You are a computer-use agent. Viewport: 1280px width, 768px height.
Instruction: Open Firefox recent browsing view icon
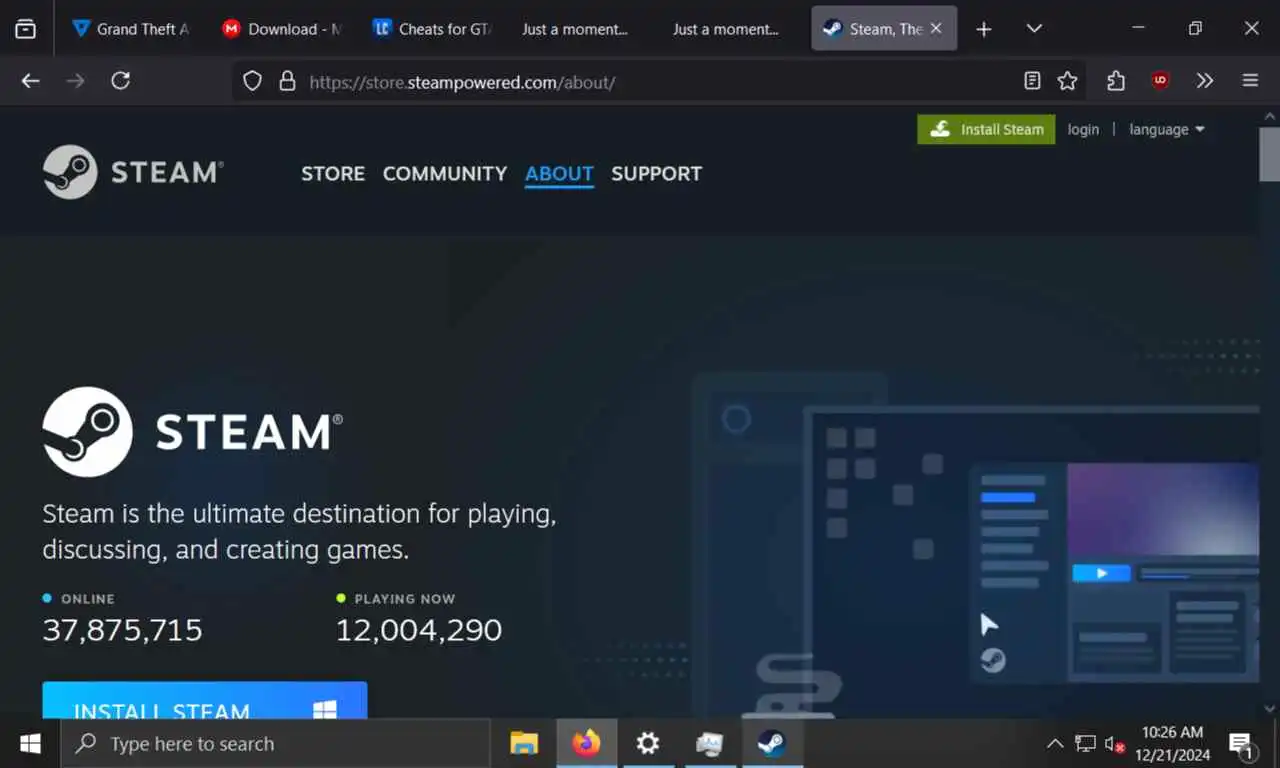26,29
